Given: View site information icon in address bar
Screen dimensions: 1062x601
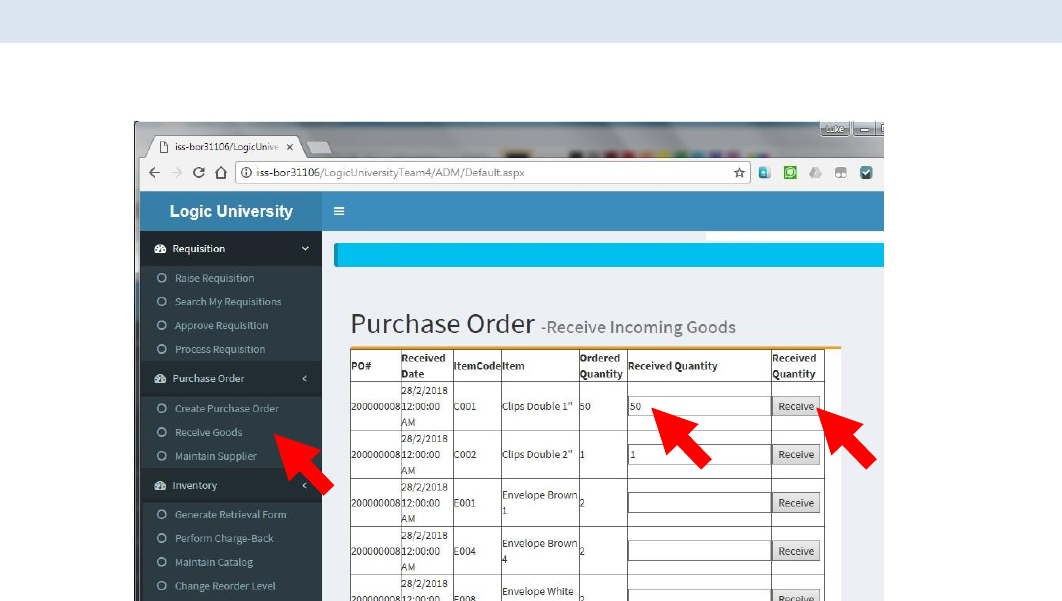Looking at the screenshot, I should (247, 173).
